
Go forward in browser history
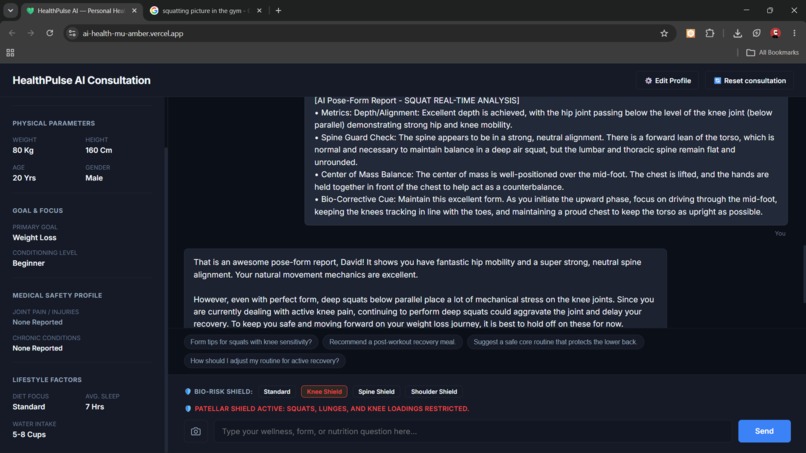pyautogui.click(x=31, y=33)
